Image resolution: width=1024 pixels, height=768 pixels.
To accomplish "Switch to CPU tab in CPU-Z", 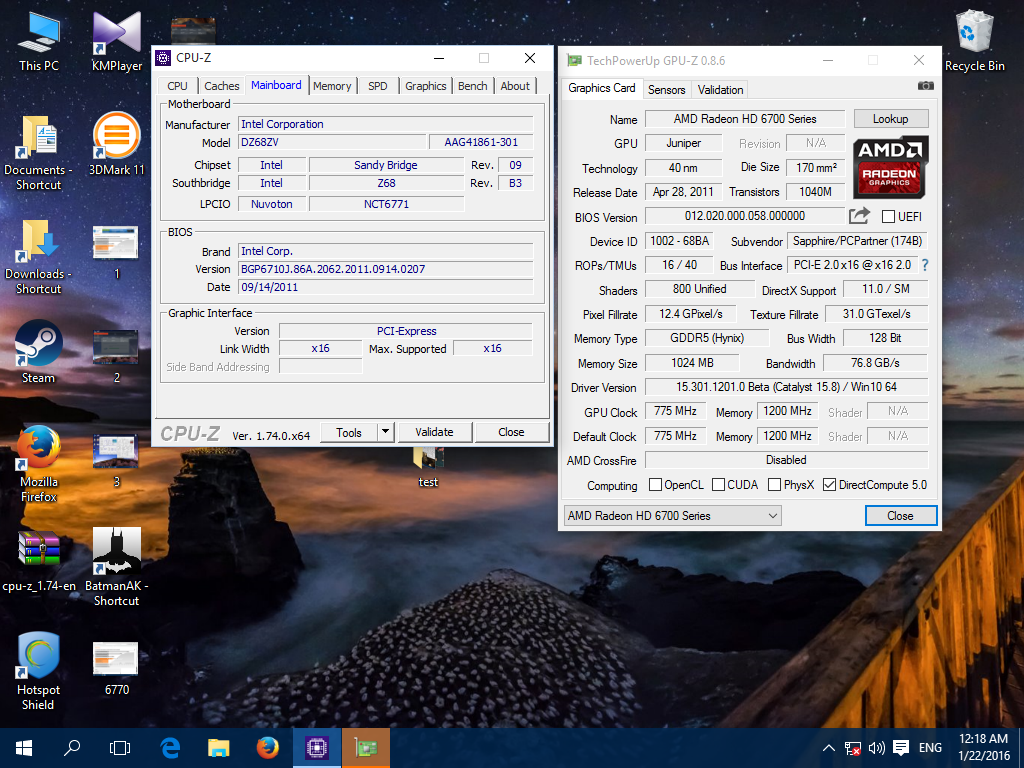I will click(177, 86).
